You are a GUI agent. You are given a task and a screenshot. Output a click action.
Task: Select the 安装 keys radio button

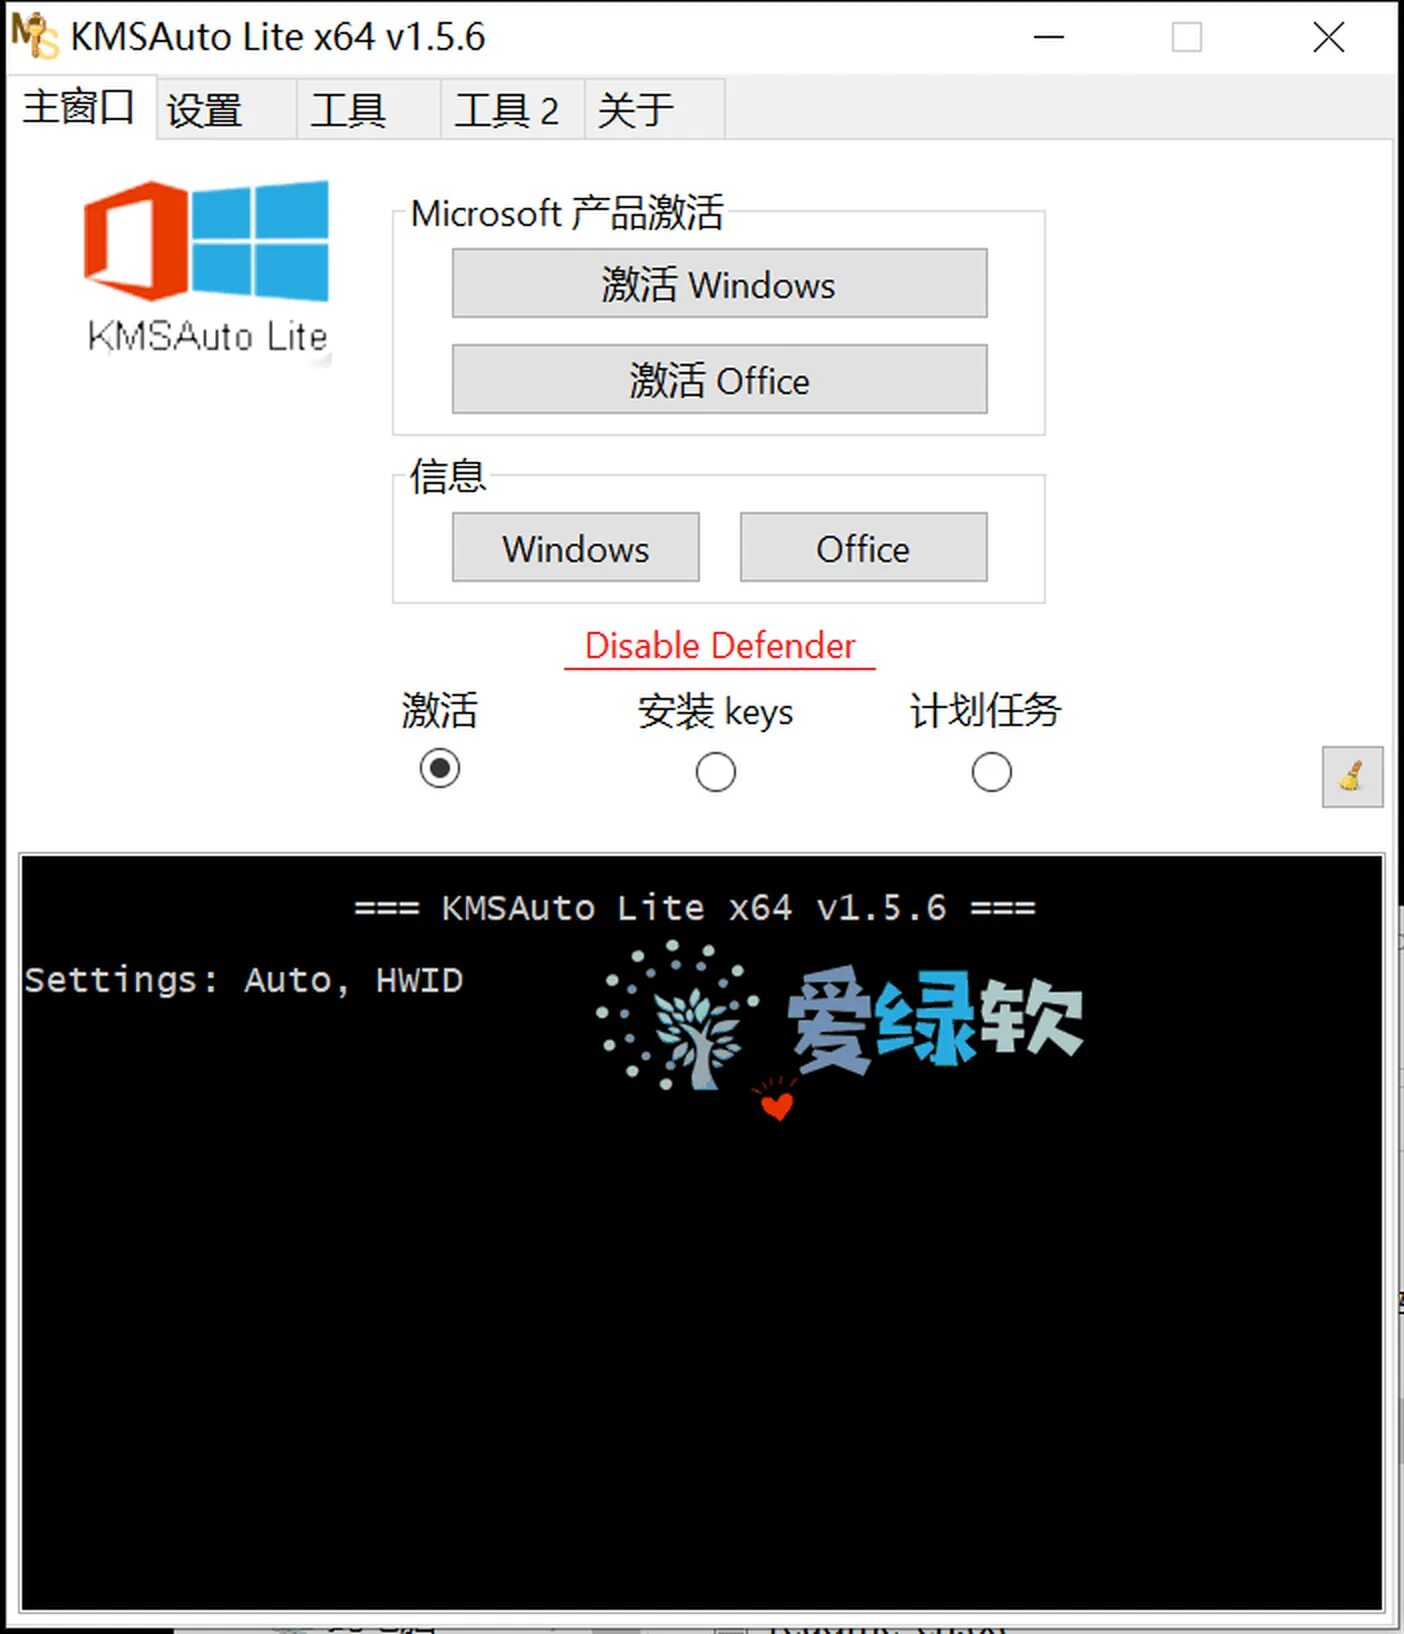[716, 772]
